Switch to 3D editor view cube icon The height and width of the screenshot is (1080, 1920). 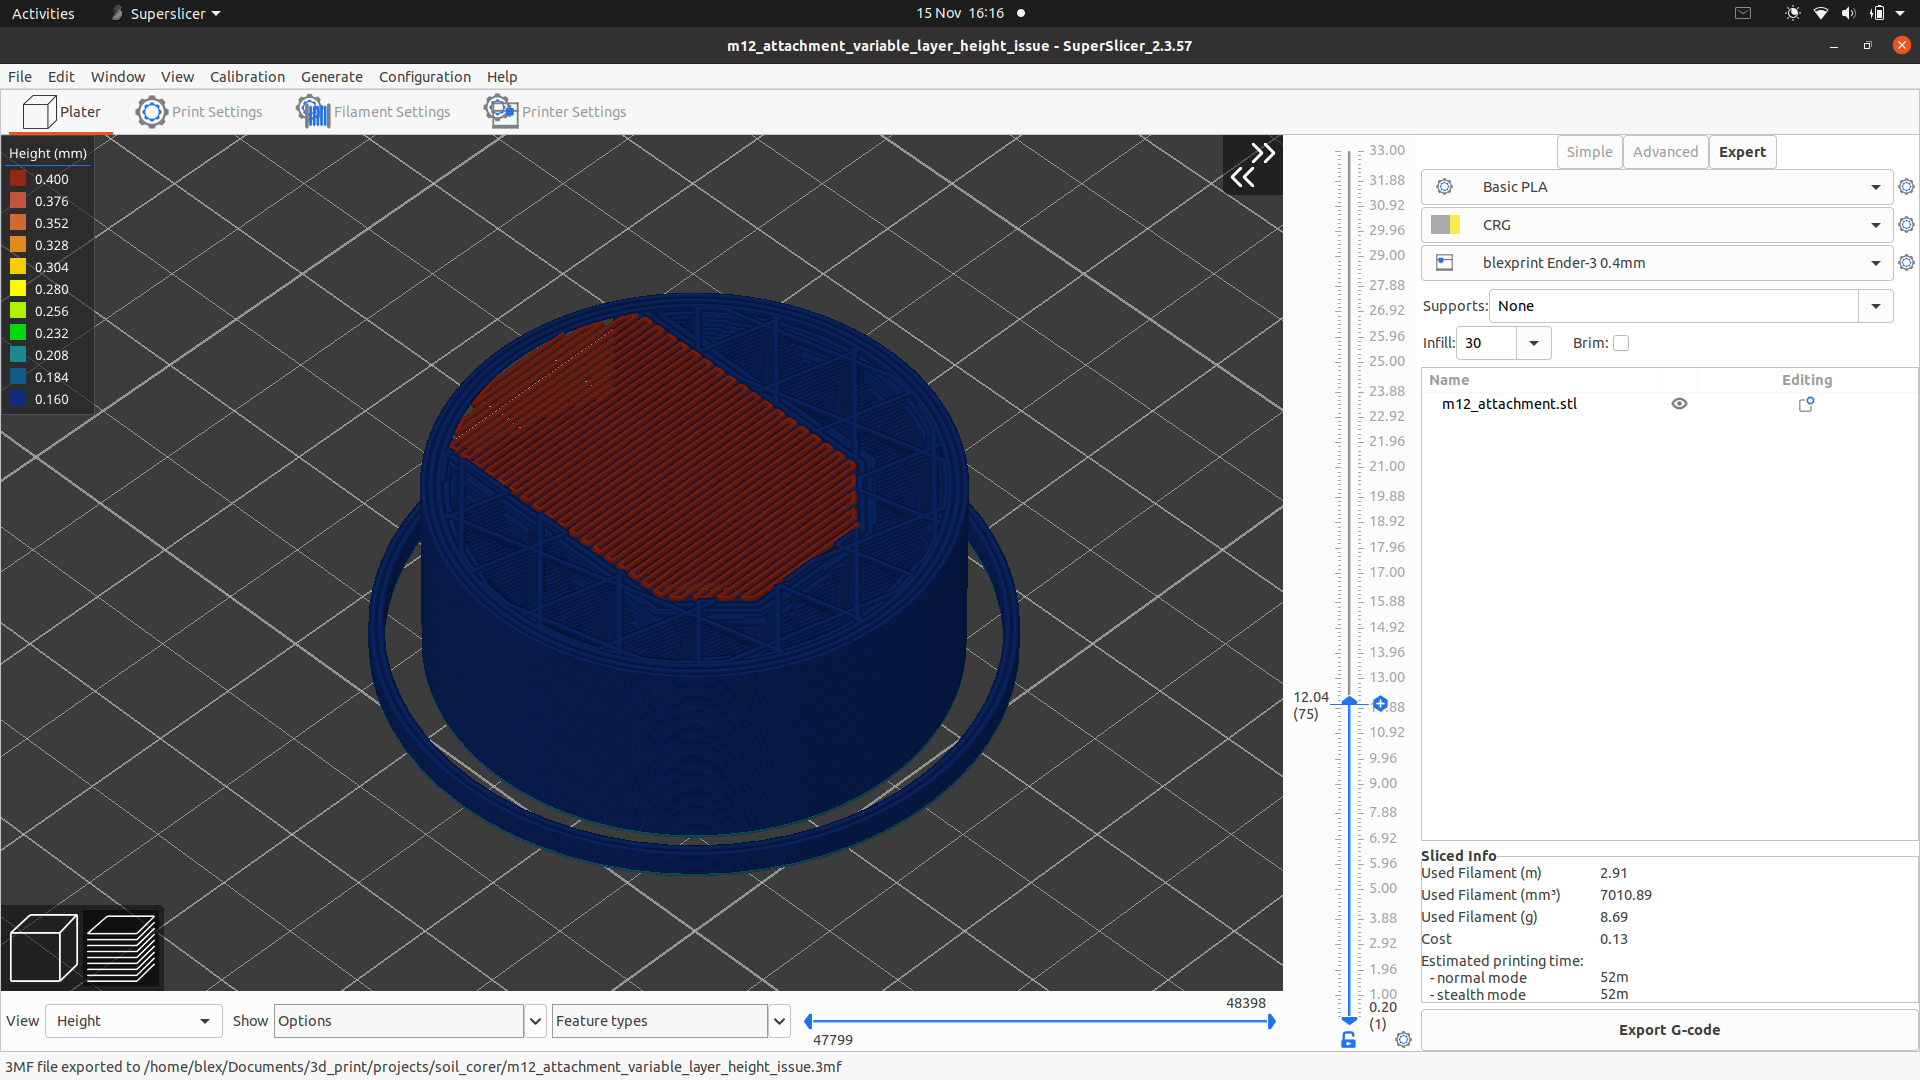(x=43, y=948)
